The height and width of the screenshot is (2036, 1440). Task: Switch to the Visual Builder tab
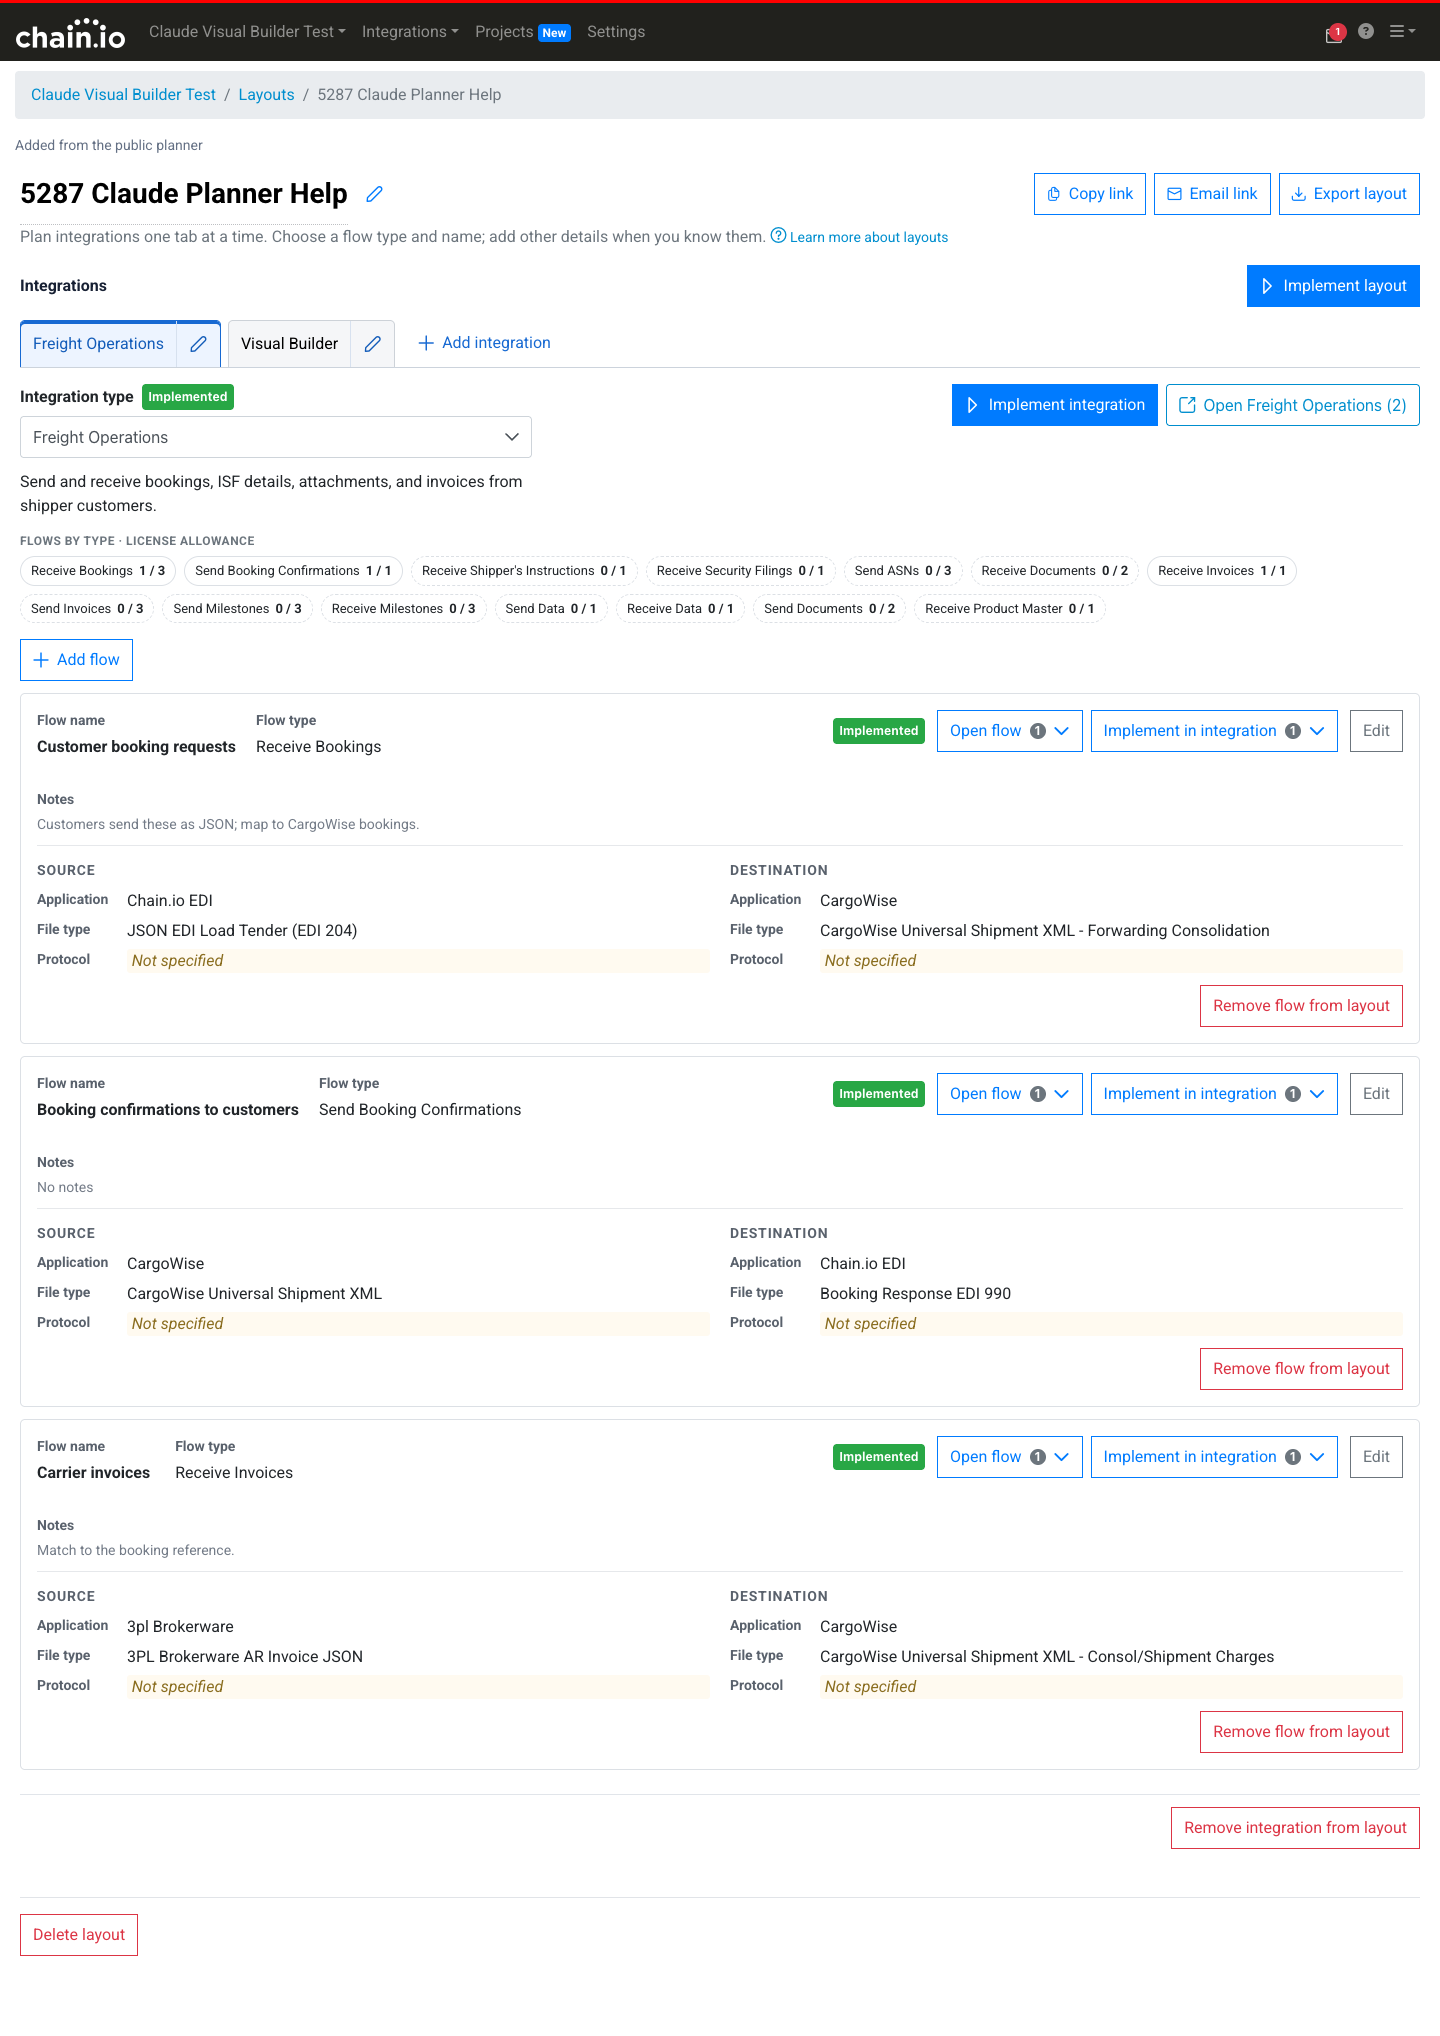pos(289,344)
